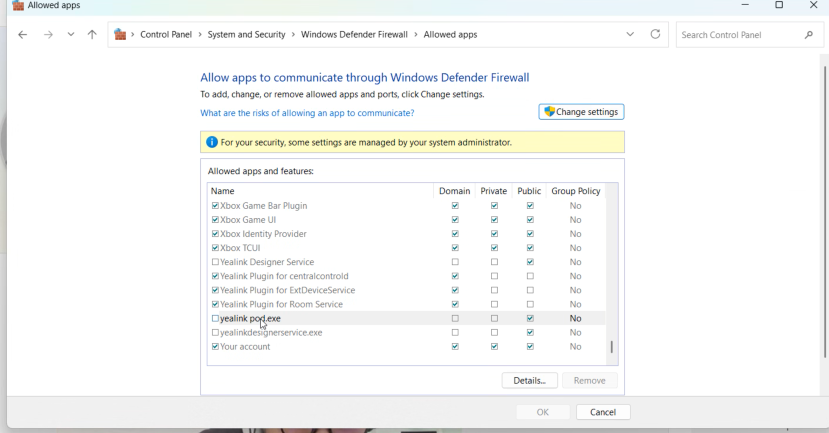
Task: Toggle Xbox Game Bar Plugin name checkbox
Action: click(x=215, y=206)
